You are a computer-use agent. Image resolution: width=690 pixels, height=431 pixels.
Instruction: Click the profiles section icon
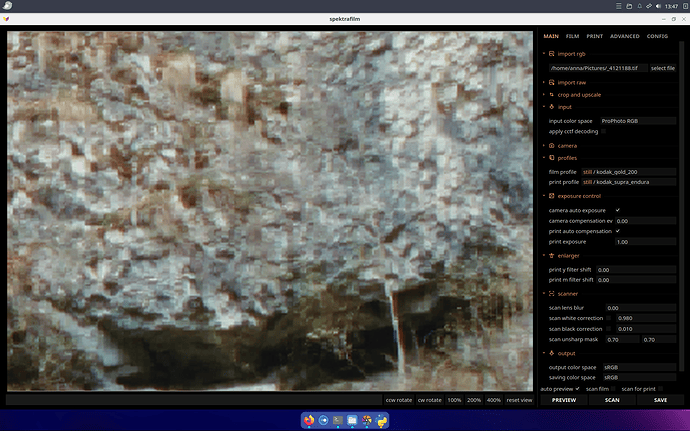tap(551, 158)
